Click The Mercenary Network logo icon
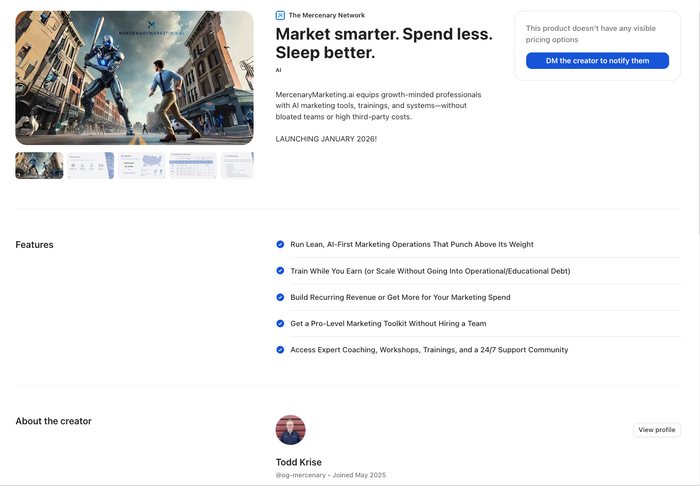700x486 pixels. (280, 15)
